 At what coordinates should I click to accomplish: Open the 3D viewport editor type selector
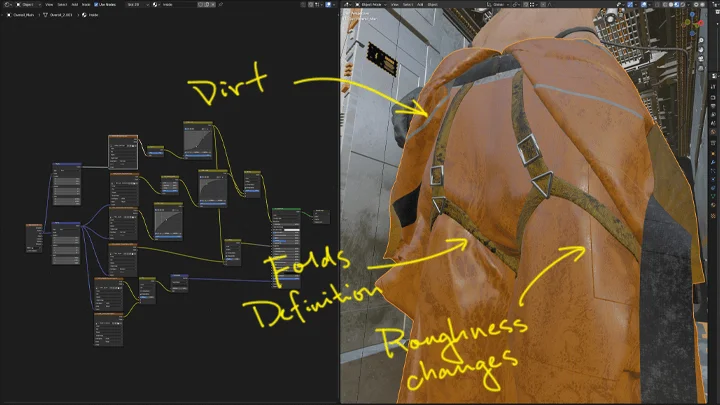tap(348, 5)
